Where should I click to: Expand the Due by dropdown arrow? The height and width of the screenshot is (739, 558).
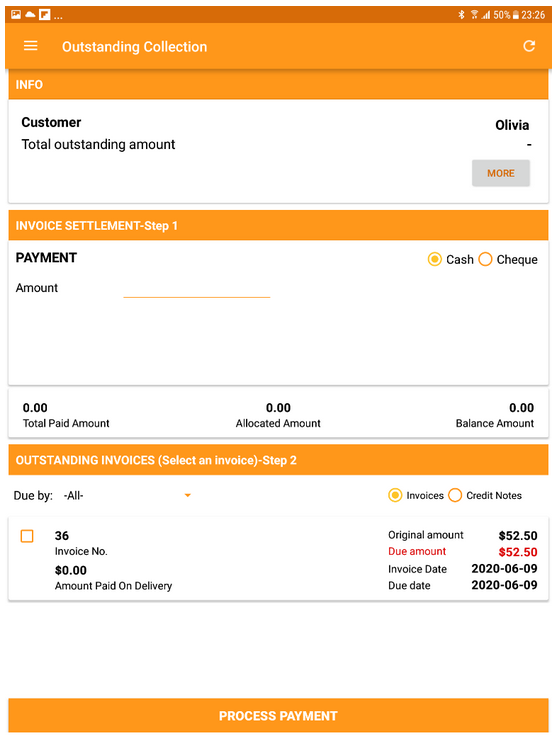point(188,495)
